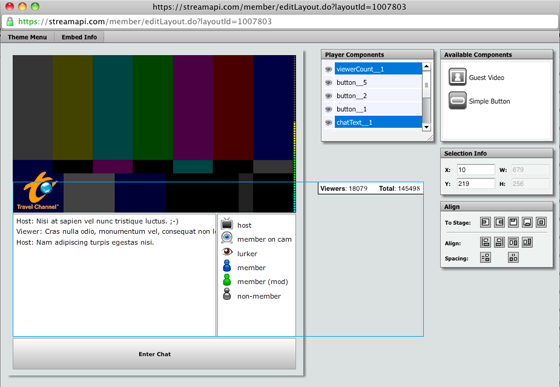Image resolution: width=560 pixels, height=387 pixels.
Task: Click the Player Components scrollbar thumb
Action: 426,85
